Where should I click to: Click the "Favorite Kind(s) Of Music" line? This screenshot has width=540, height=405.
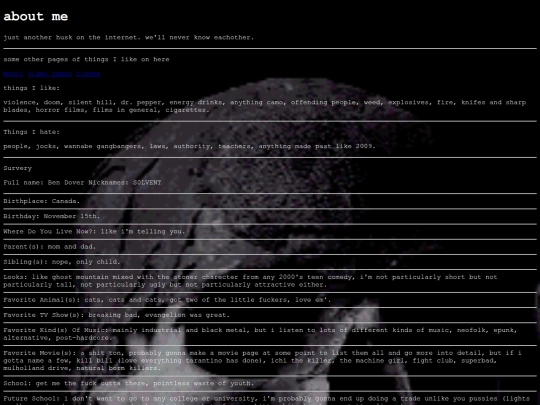click(260, 334)
